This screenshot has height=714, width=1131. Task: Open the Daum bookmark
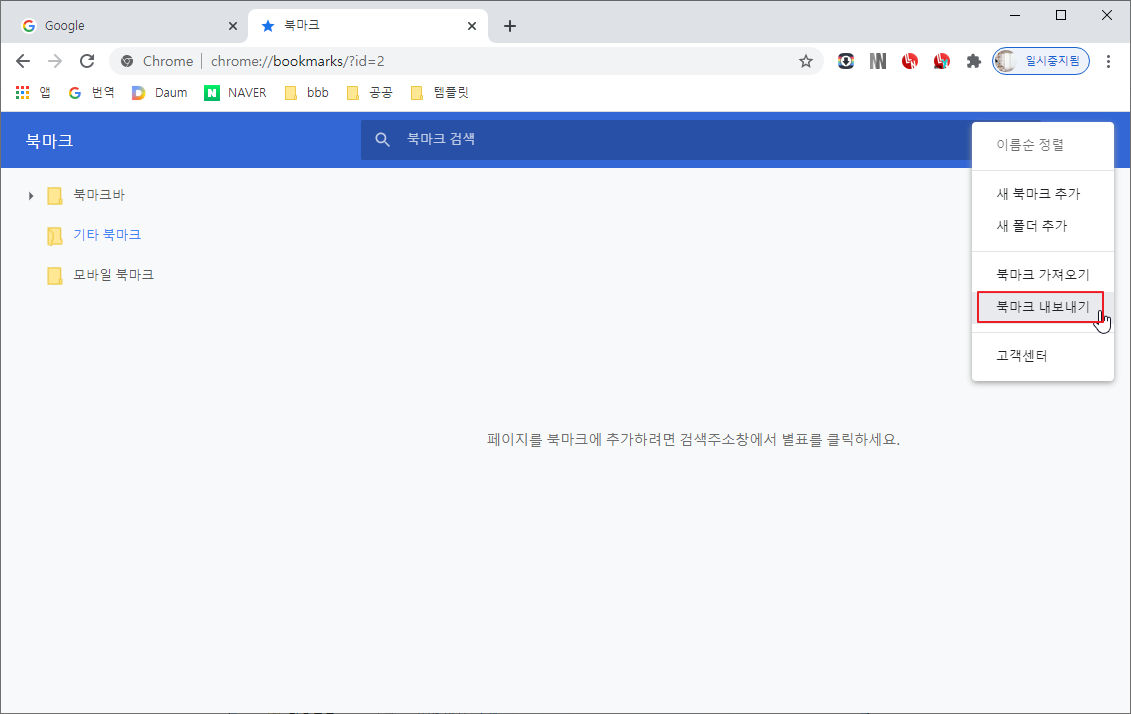[x=159, y=92]
